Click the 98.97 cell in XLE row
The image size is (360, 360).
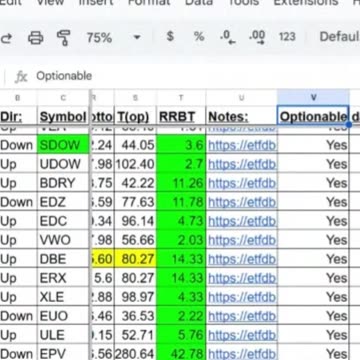135,297
